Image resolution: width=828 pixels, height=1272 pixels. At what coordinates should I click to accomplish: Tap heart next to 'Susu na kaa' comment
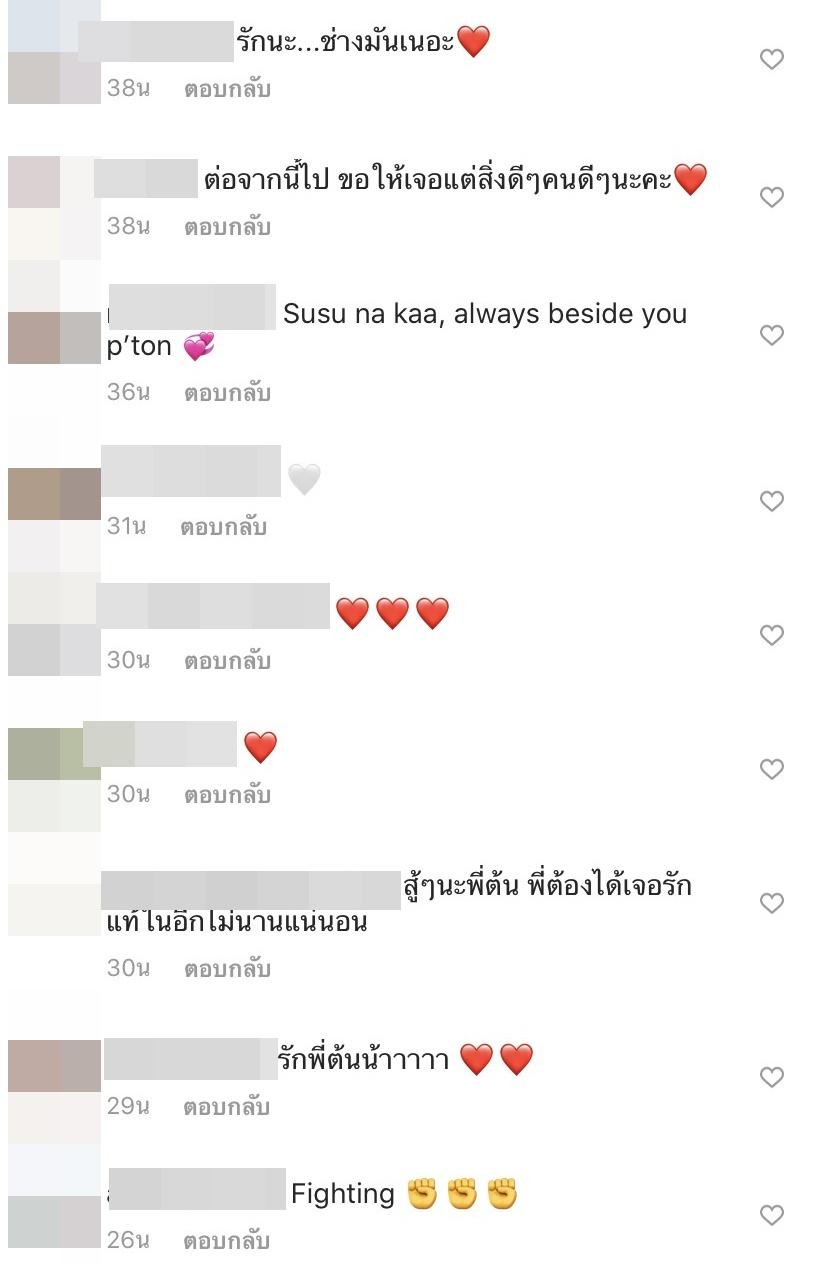click(771, 335)
